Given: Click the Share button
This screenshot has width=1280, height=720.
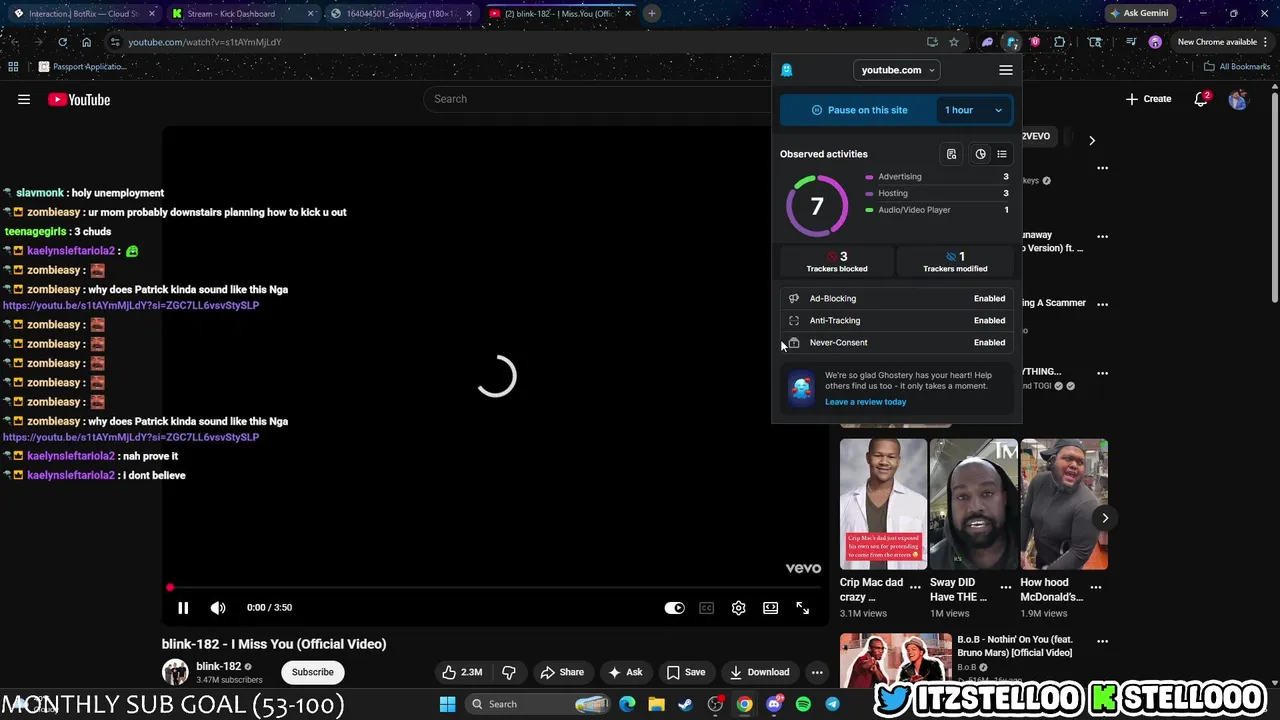Looking at the screenshot, I should 562,672.
